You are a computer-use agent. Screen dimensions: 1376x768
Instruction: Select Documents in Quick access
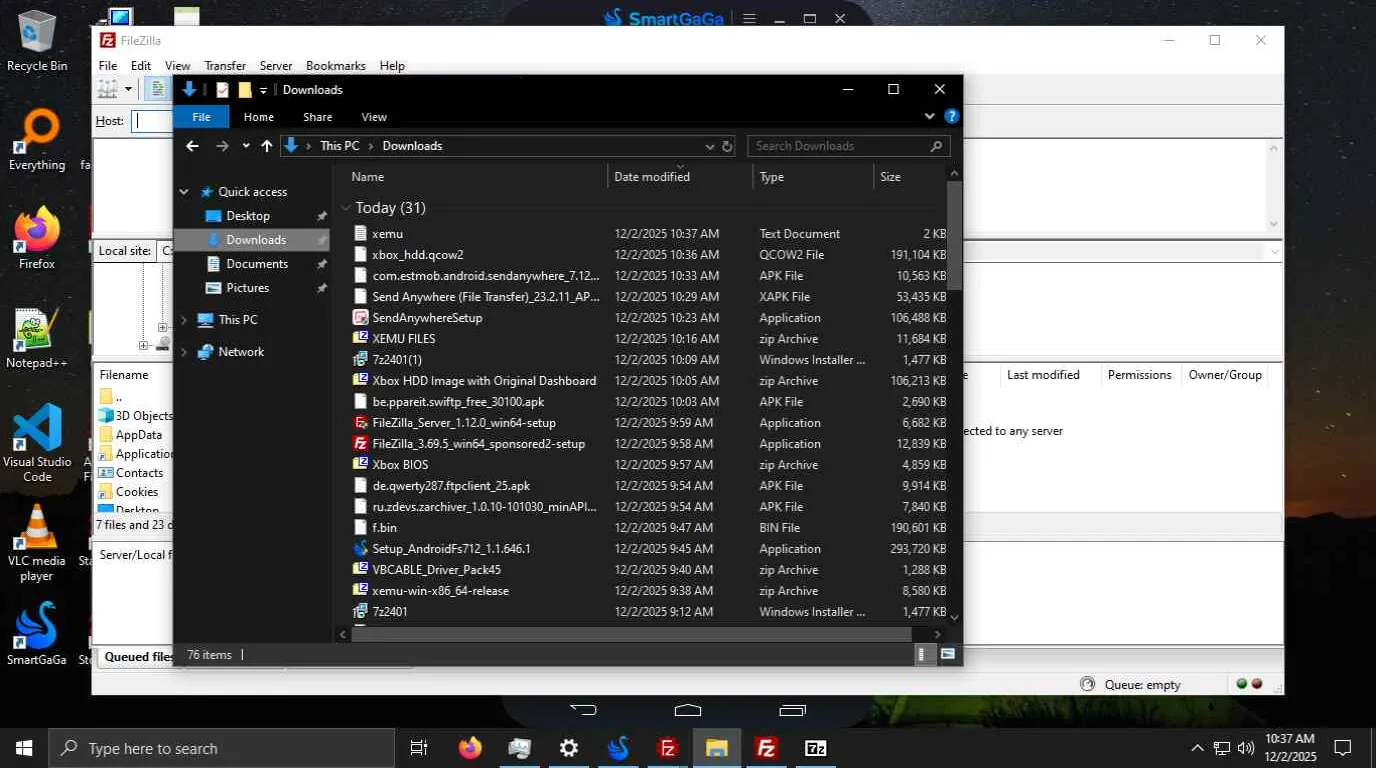(257, 264)
